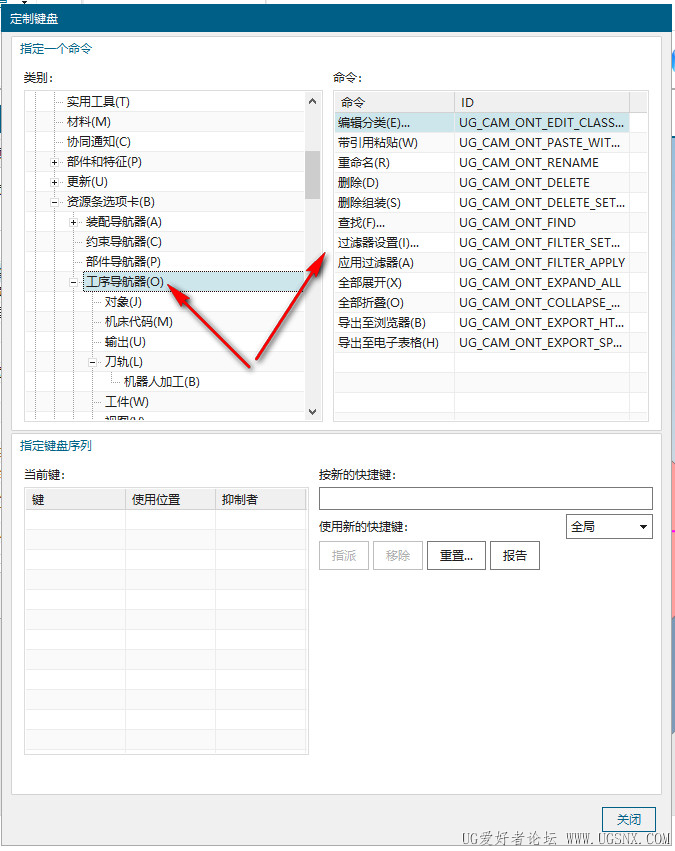Open the 全局 scope dropdown

click(x=609, y=526)
